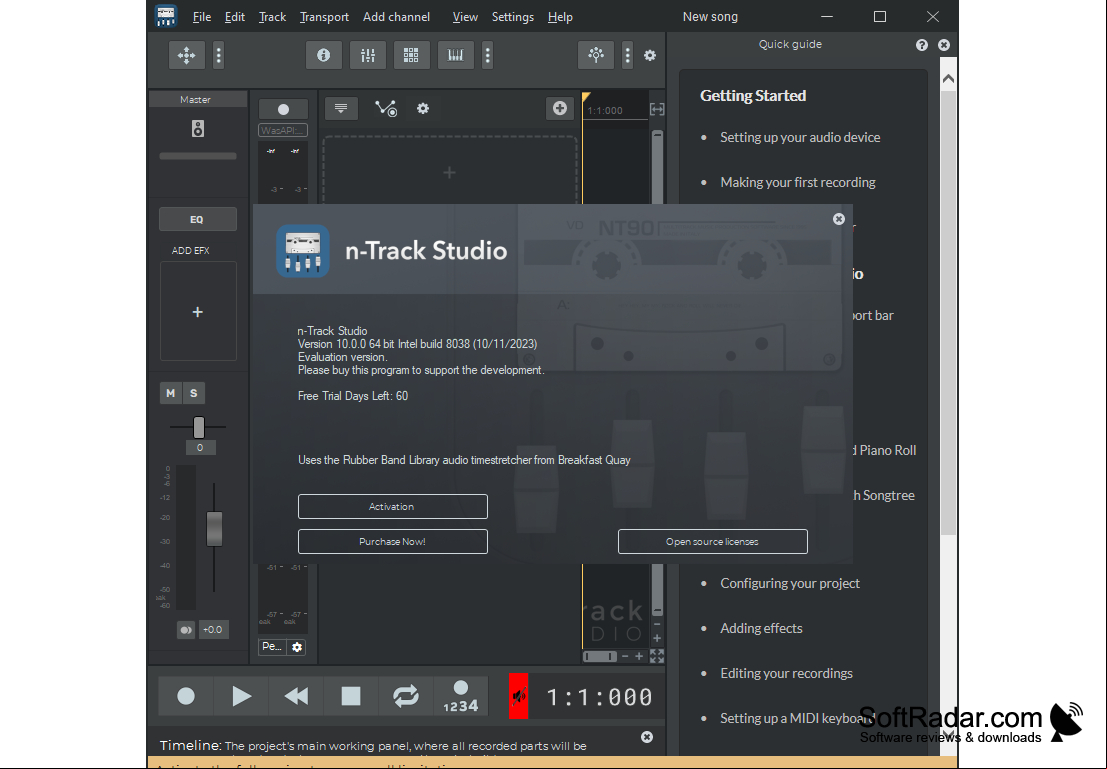Click the Rewind transport button
The image size is (1107, 769).
[296, 696]
